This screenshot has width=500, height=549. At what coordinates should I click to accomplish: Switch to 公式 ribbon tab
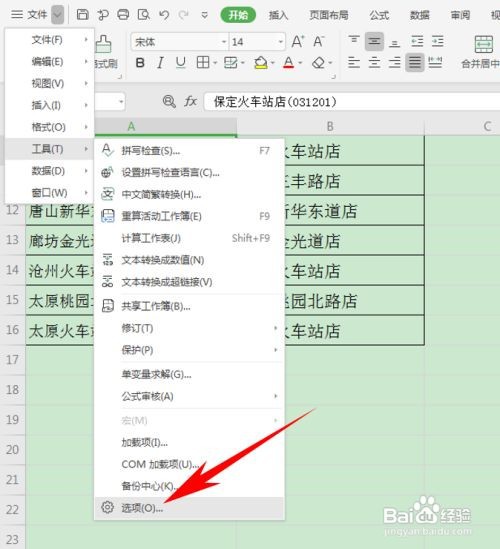tap(379, 15)
